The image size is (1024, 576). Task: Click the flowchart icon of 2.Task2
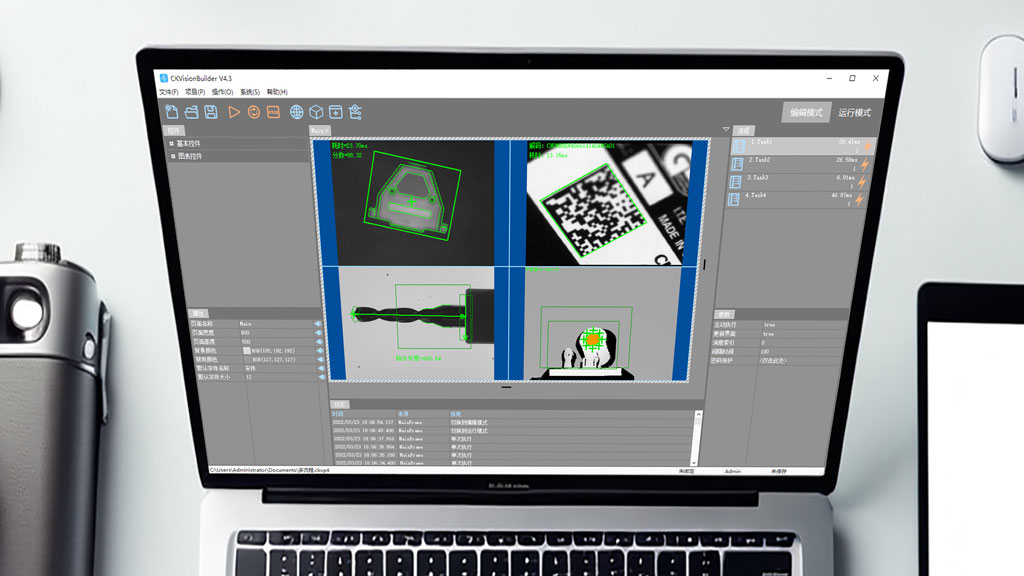click(x=737, y=164)
